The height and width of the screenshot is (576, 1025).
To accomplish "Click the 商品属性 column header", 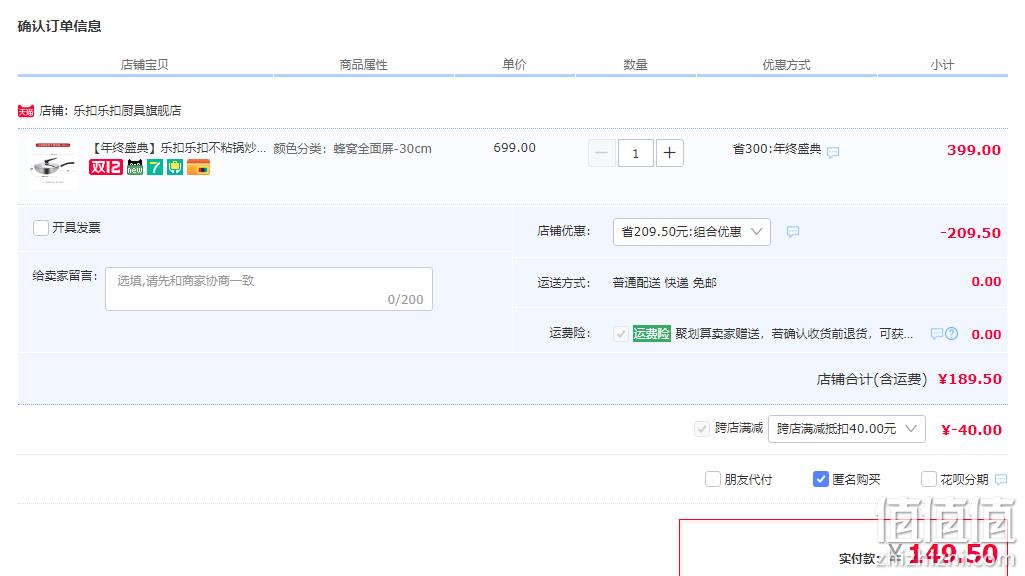I will (363, 65).
